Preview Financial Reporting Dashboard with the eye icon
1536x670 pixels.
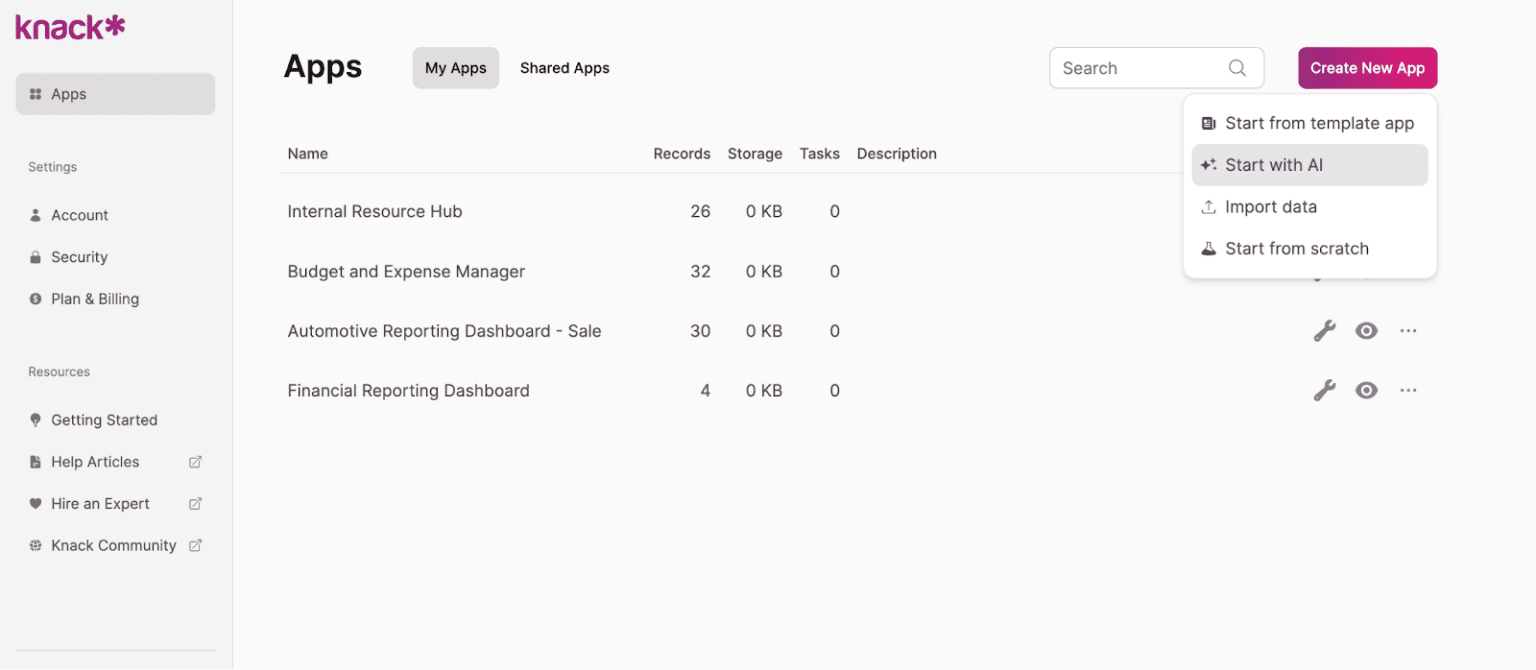pyautogui.click(x=1367, y=390)
